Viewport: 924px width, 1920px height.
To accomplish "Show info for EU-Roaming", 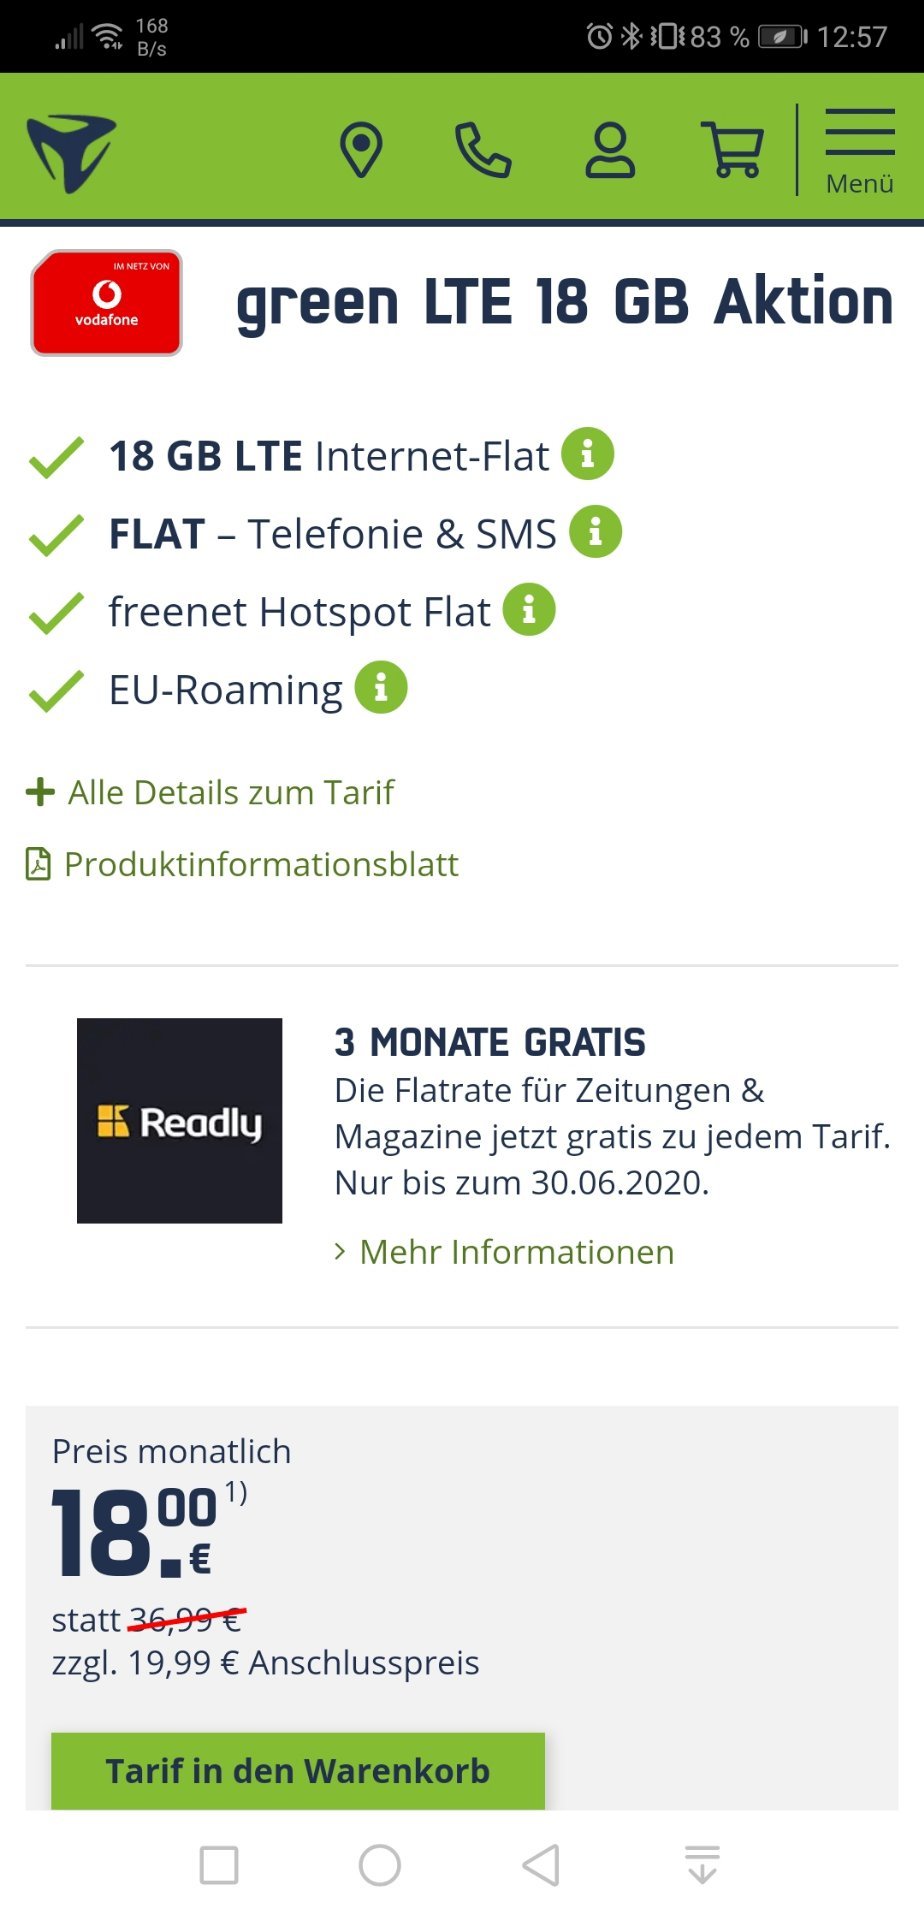I will click(x=381, y=687).
